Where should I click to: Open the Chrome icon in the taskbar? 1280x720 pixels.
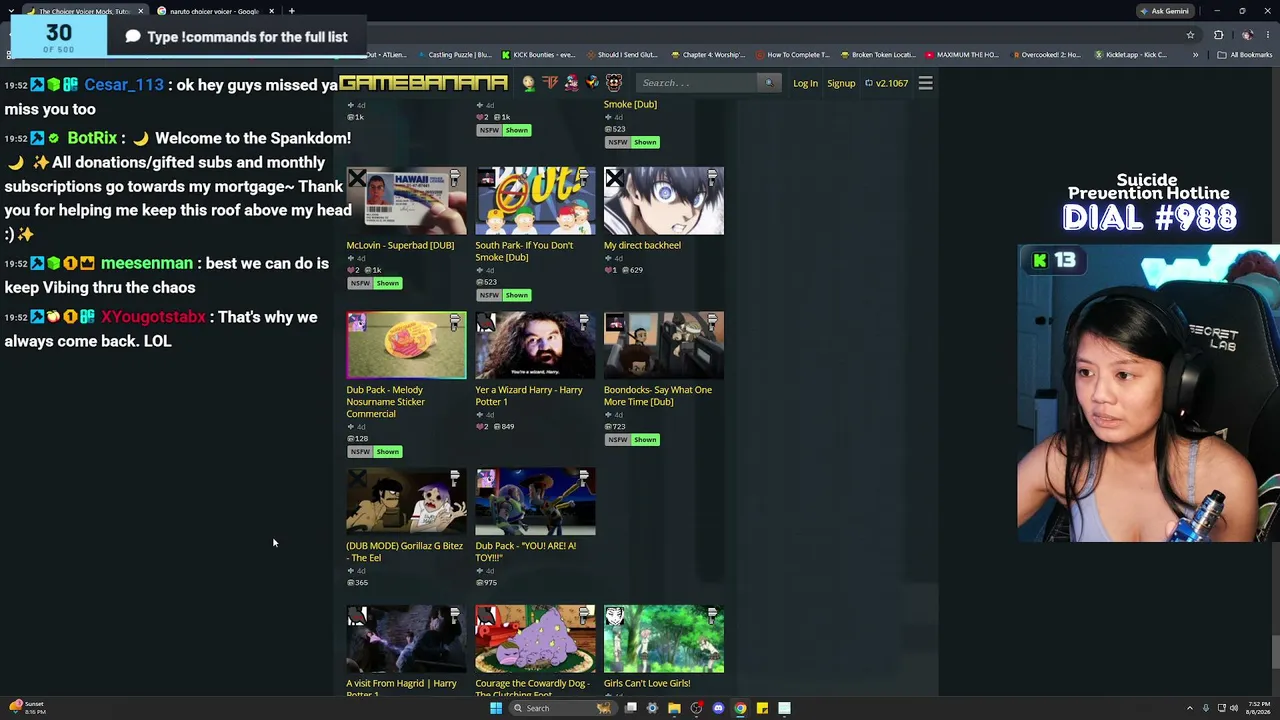[x=740, y=708]
